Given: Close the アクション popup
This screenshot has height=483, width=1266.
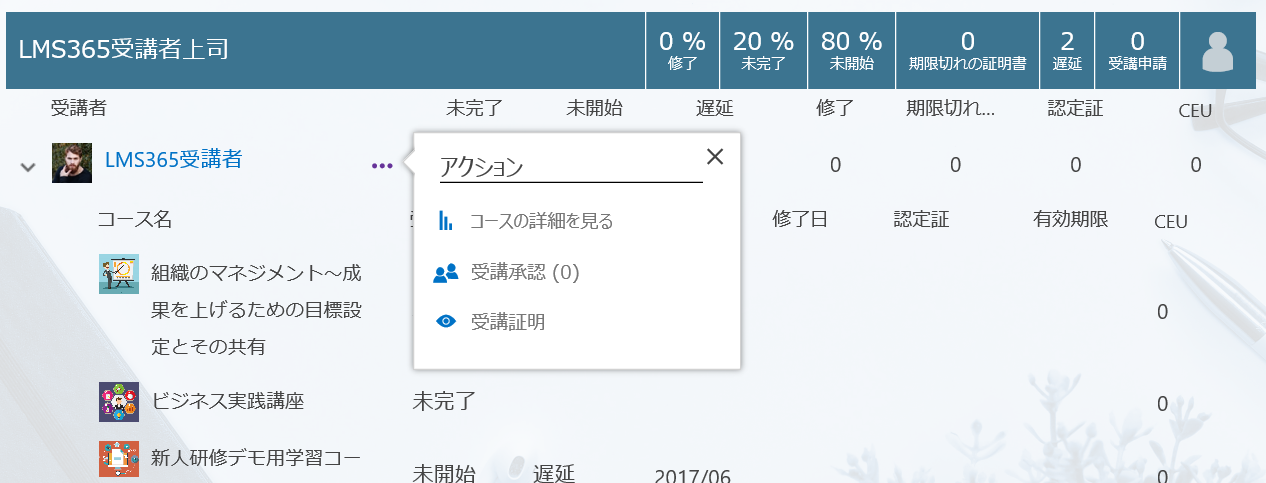Looking at the screenshot, I should coord(714,156).
